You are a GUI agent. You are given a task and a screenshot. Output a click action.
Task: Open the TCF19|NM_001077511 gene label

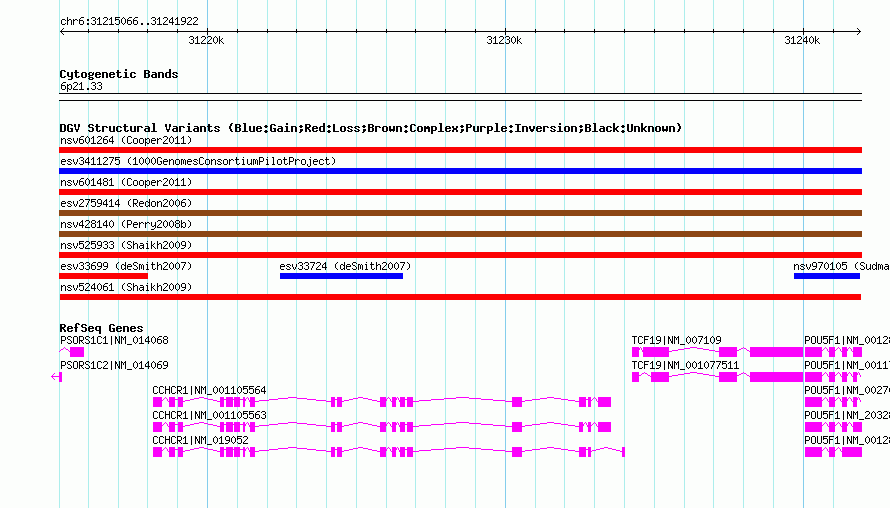(x=686, y=366)
